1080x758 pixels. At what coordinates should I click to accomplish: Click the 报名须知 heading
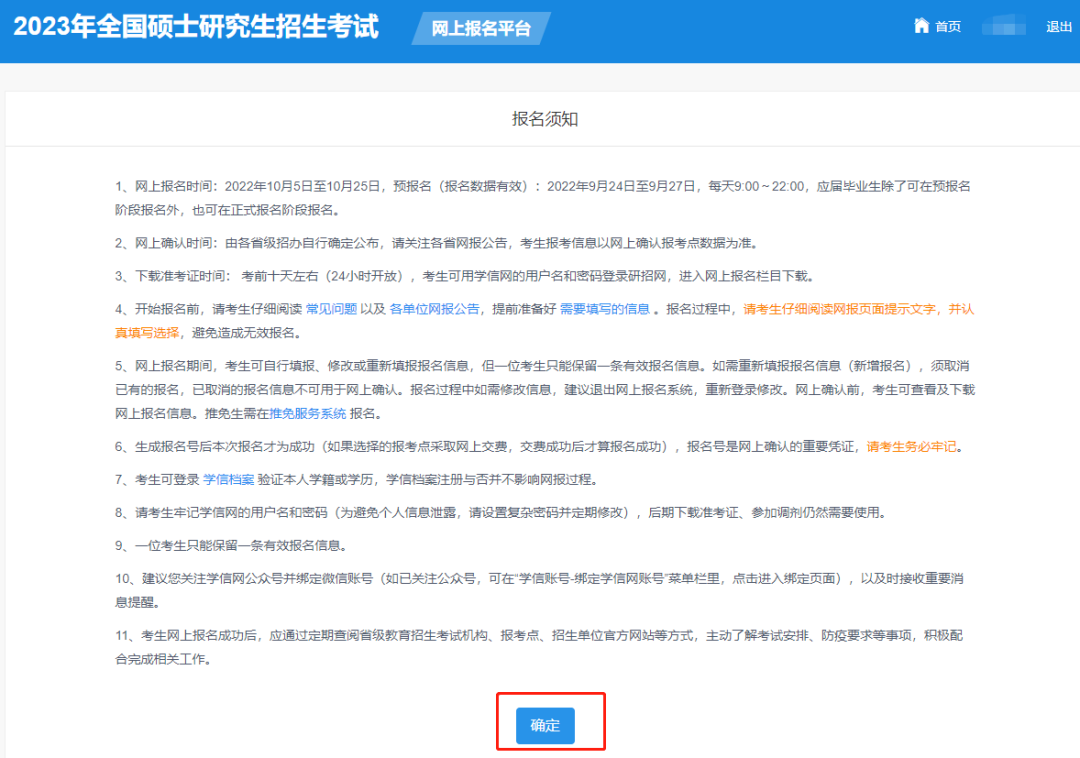tap(545, 118)
